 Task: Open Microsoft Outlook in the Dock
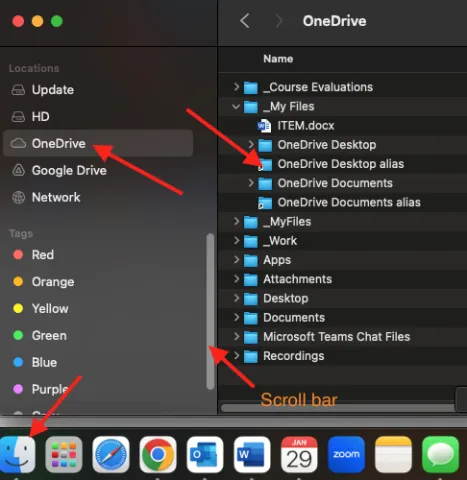point(205,455)
